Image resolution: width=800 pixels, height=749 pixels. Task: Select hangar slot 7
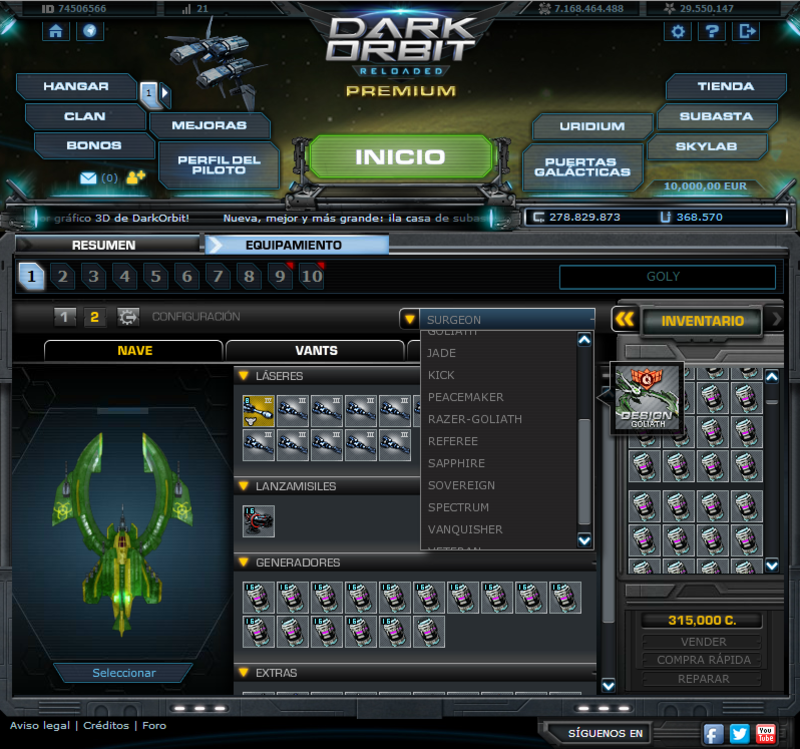point(218,277)
